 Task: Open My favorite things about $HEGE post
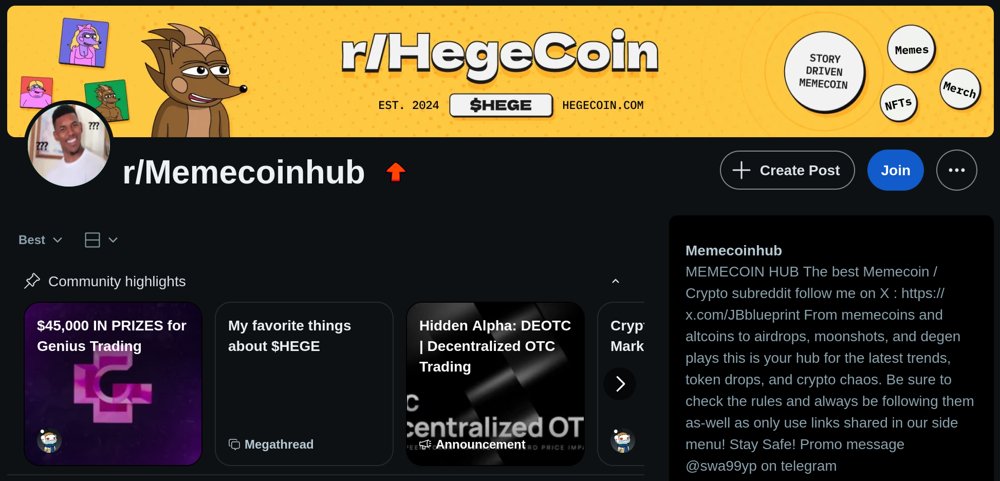coord(304,383)
